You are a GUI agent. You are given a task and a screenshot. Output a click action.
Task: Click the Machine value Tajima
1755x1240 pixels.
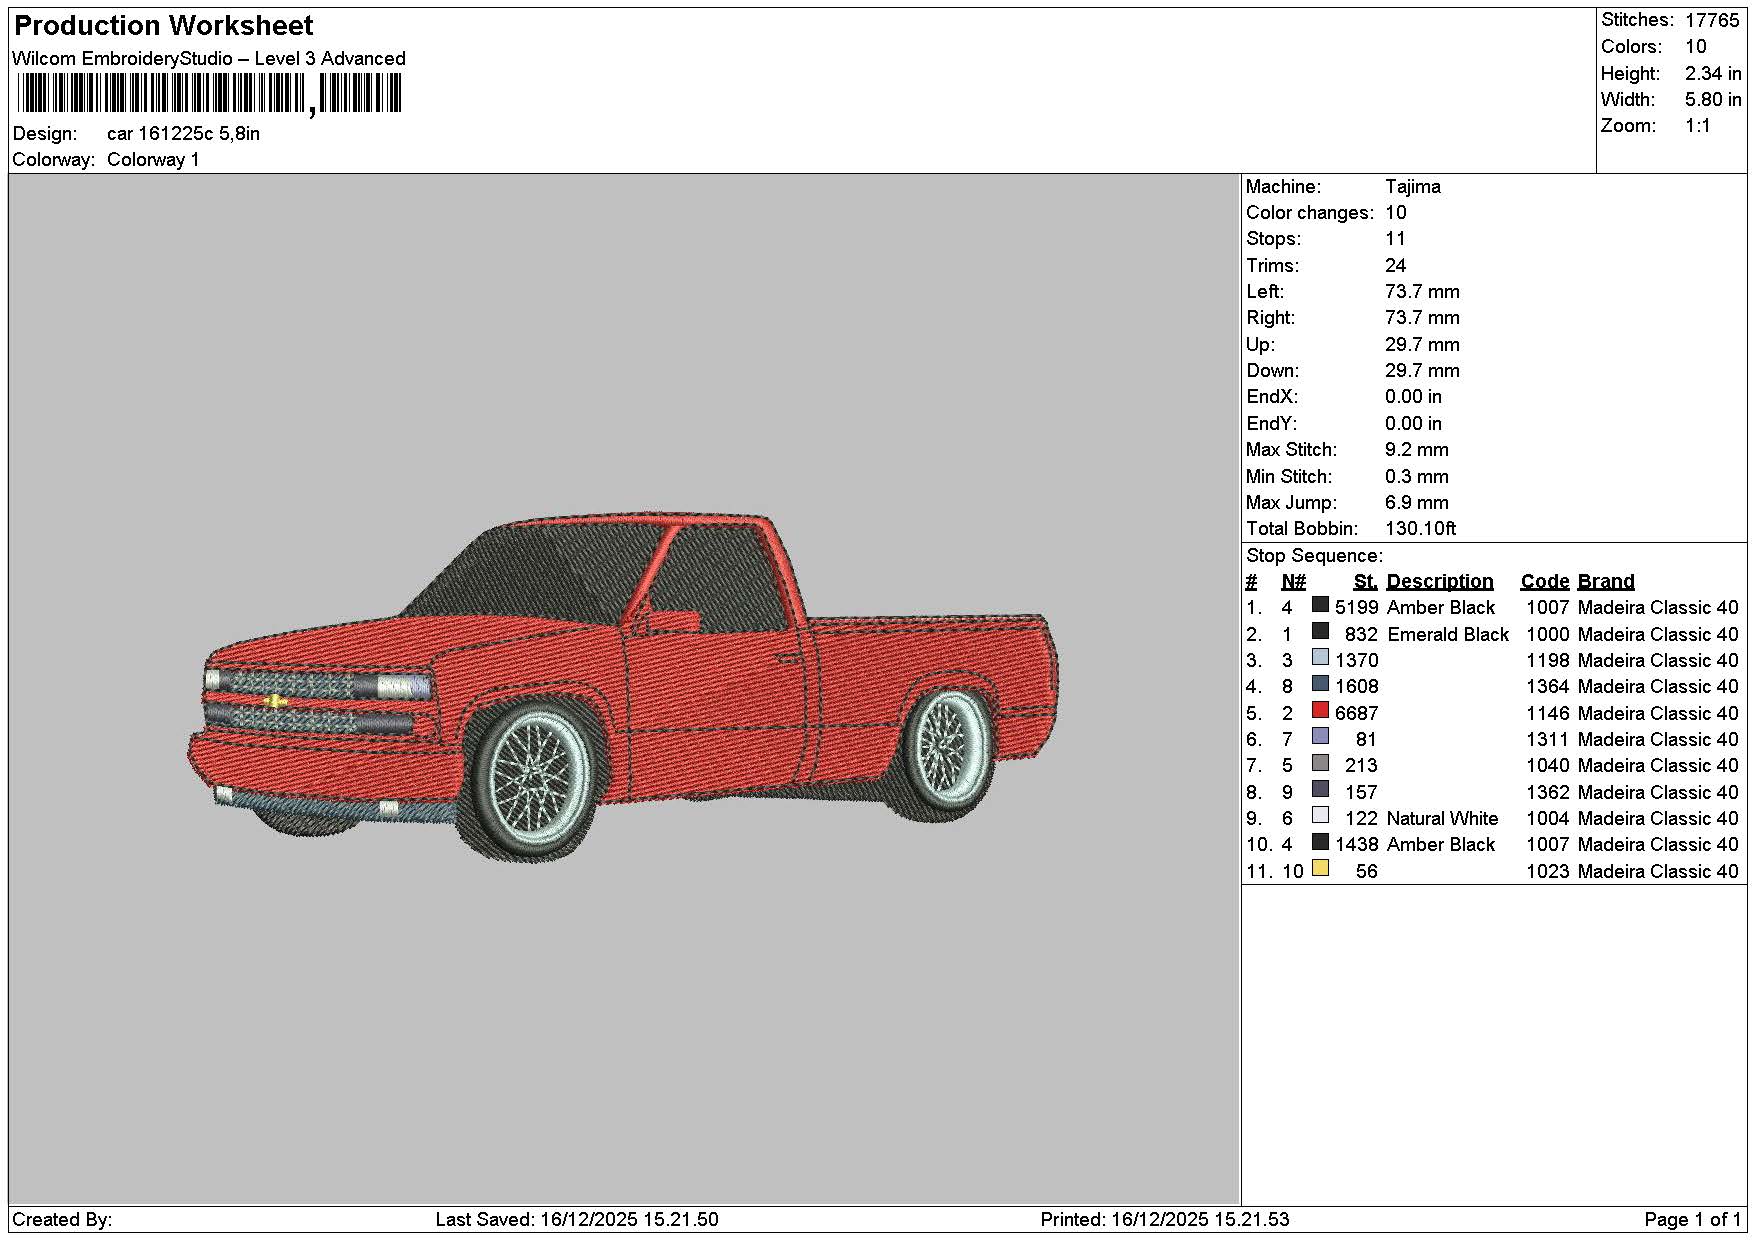tap(1413, 187)
